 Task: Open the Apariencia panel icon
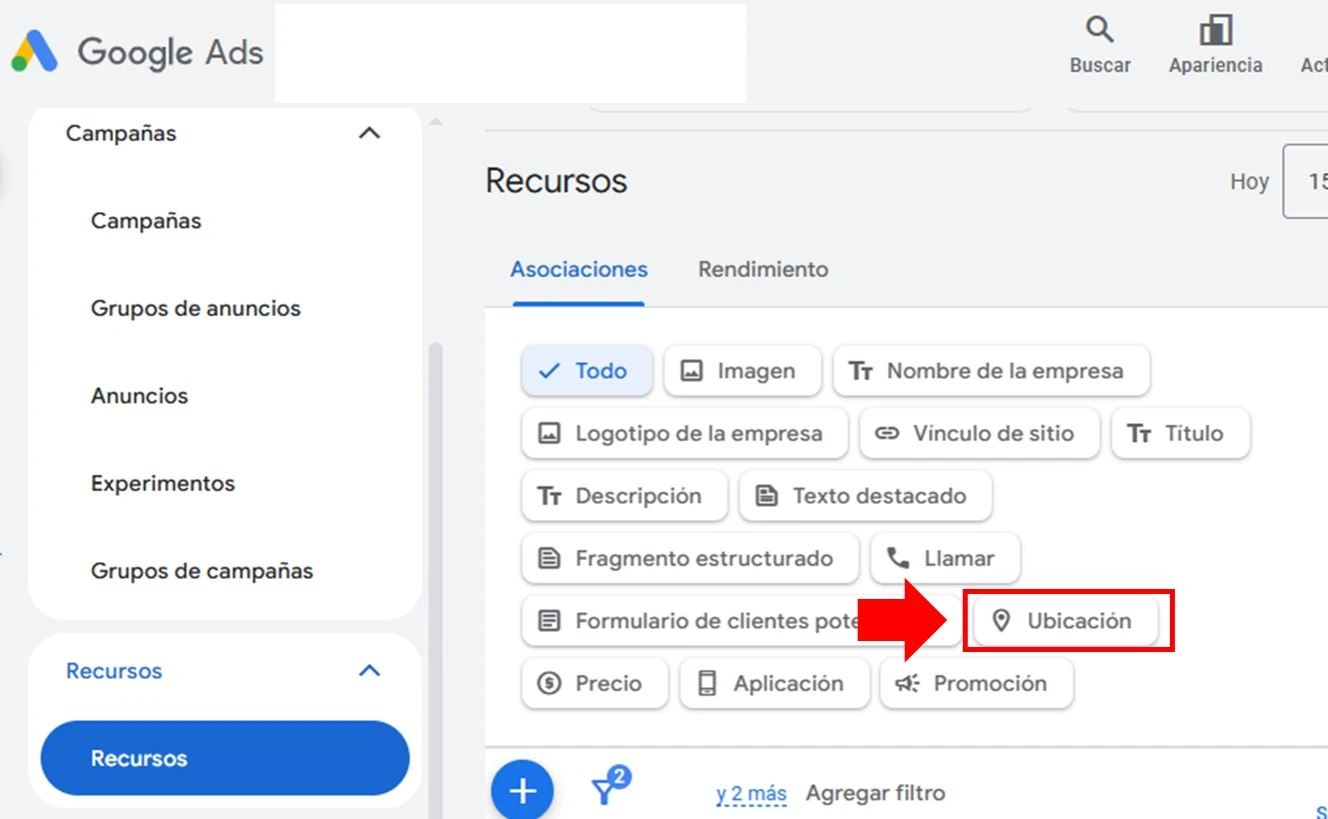(x=1215, y=31)
